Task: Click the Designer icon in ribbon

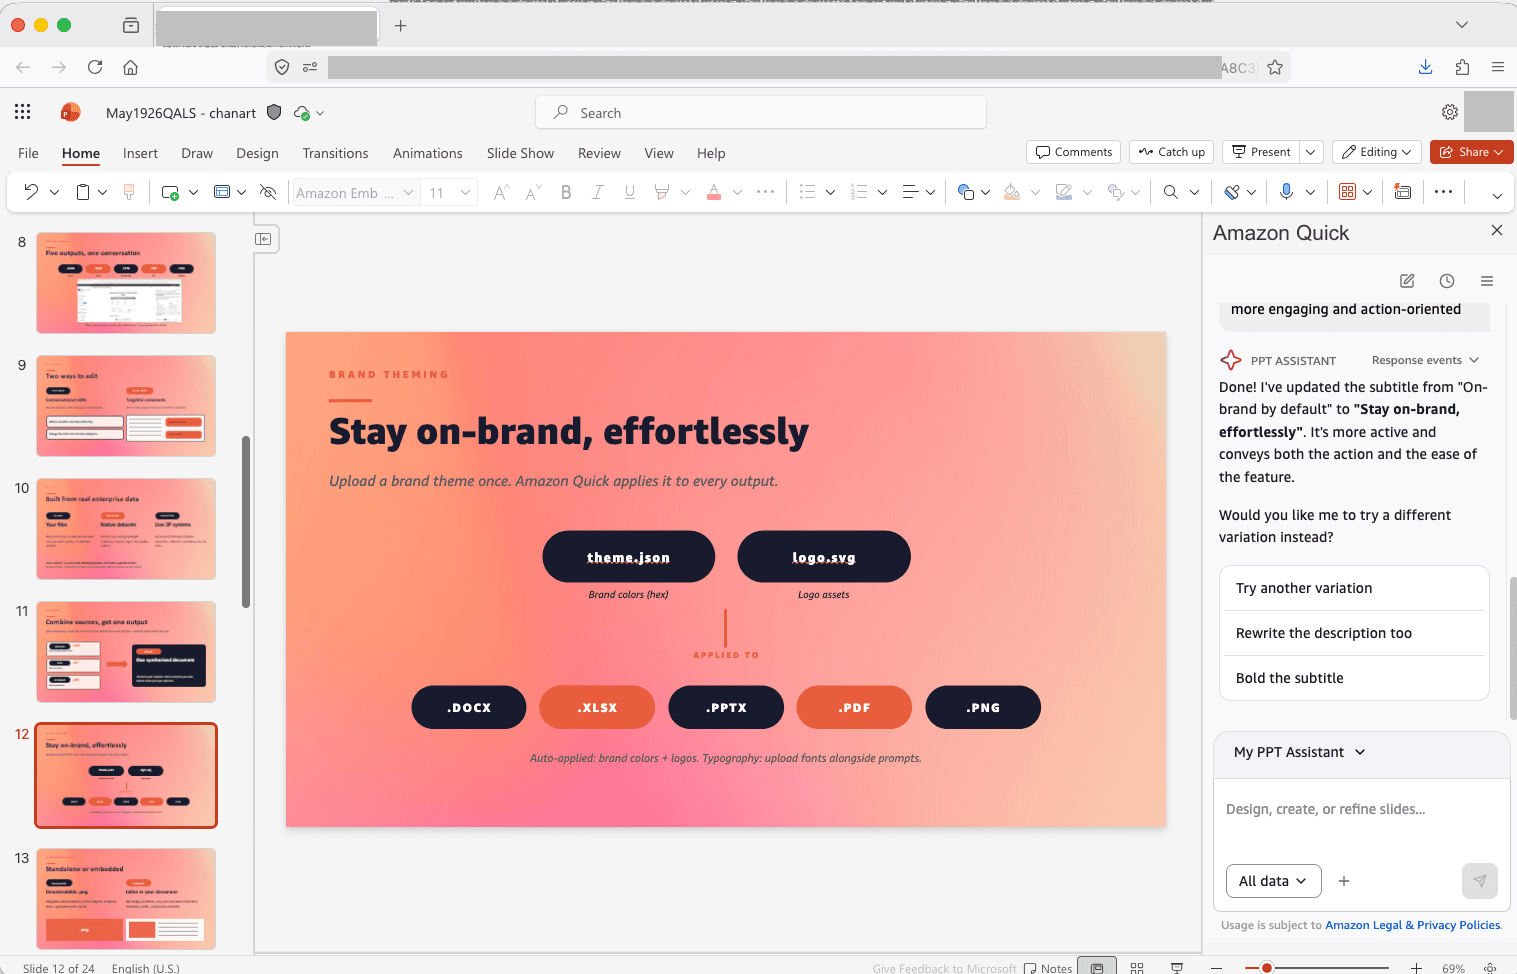Action: point(1403,192)
